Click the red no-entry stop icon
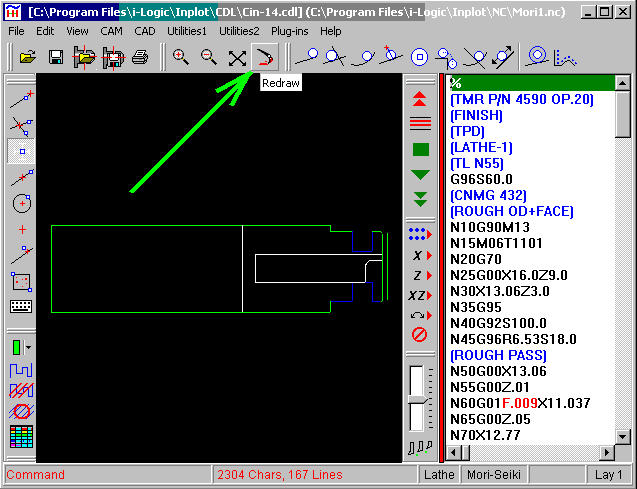 420,335
